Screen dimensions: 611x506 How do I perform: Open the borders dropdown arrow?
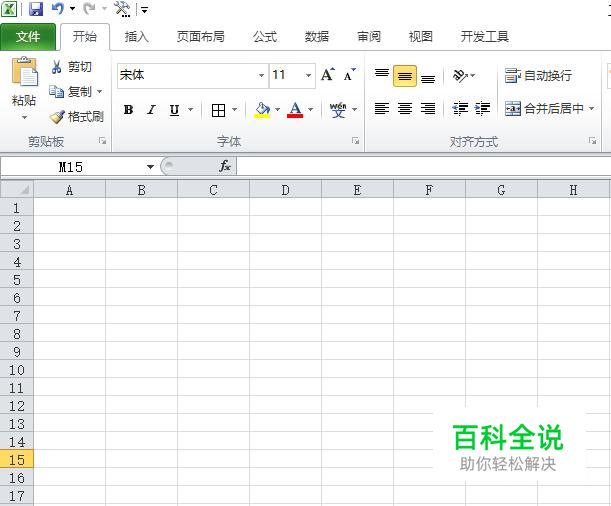click(x=235, y=109)
